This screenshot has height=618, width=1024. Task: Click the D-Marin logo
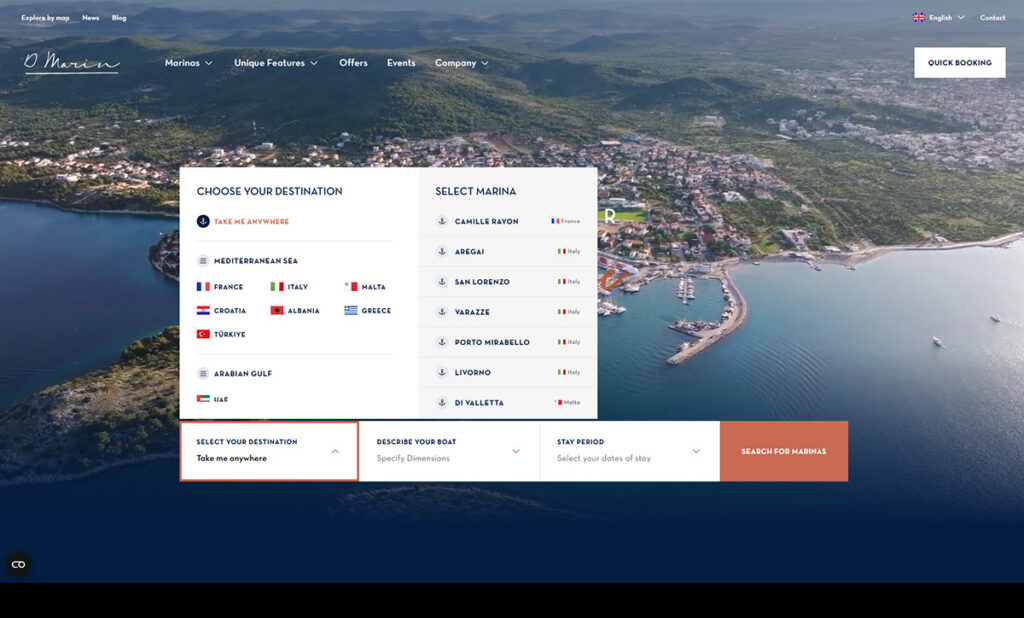71,63
